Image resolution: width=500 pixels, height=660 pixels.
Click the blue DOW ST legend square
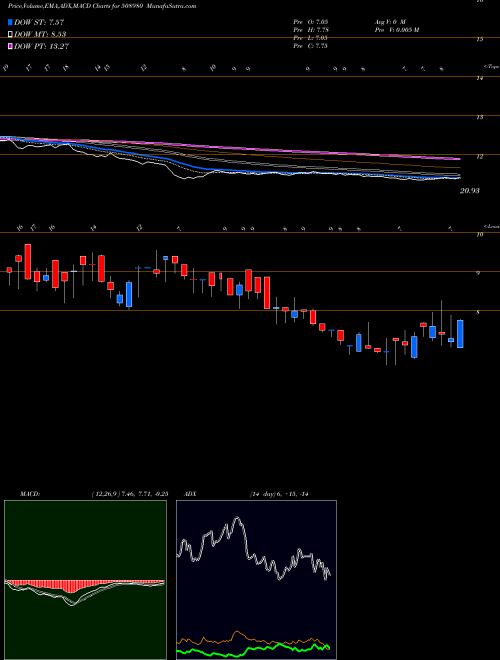(10, 22)
